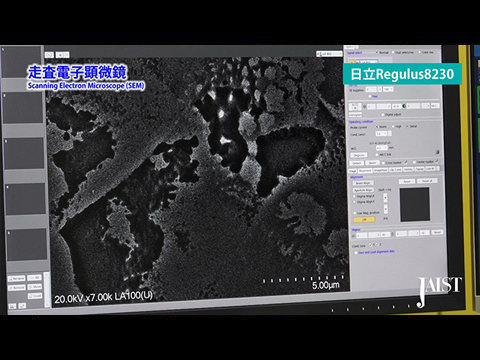Click the brightness icon in the adjustment row
This screenshot has width=480, height=360.
(x=364, y=107)
